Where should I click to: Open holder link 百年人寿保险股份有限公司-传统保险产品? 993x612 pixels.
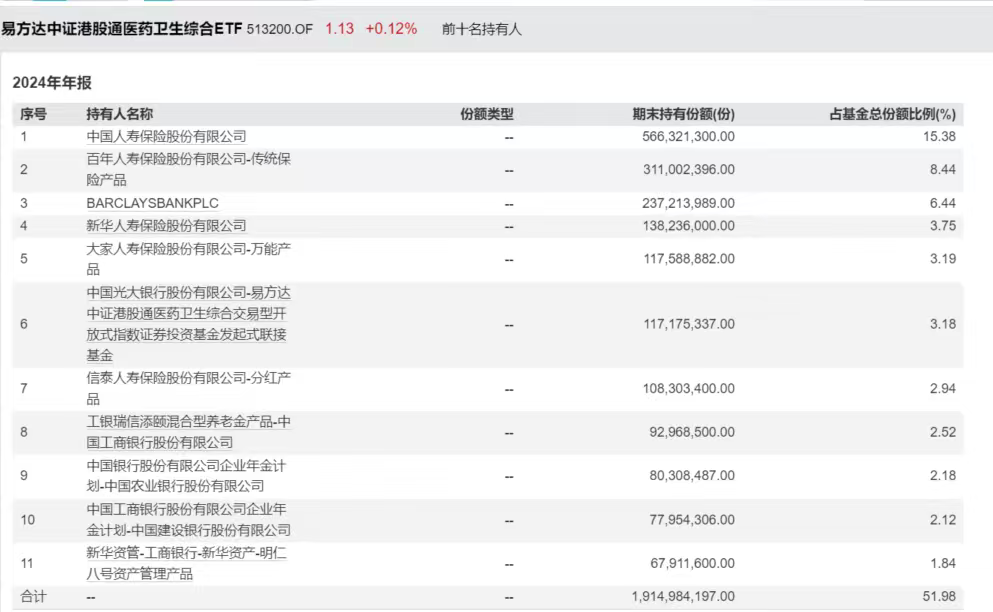(x=189, y=169)
